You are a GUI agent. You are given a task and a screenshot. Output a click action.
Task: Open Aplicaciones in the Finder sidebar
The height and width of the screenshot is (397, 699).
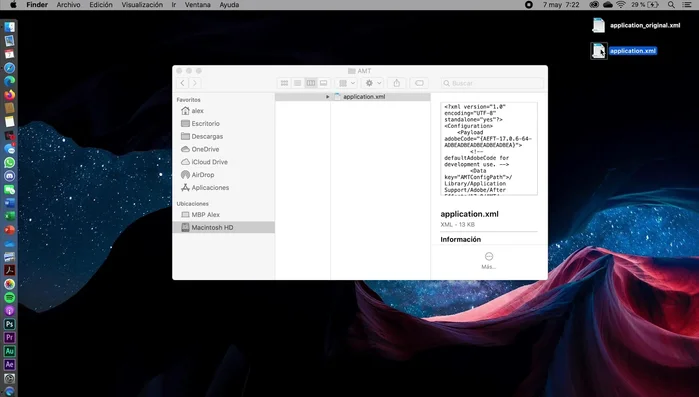click(223, 188)
